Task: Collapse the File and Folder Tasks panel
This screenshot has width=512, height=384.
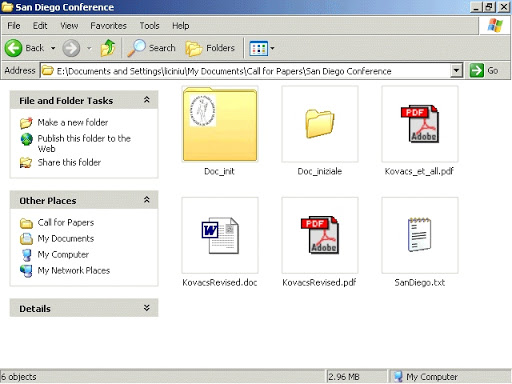Action: pyautogui.click(x=147, y=100)
